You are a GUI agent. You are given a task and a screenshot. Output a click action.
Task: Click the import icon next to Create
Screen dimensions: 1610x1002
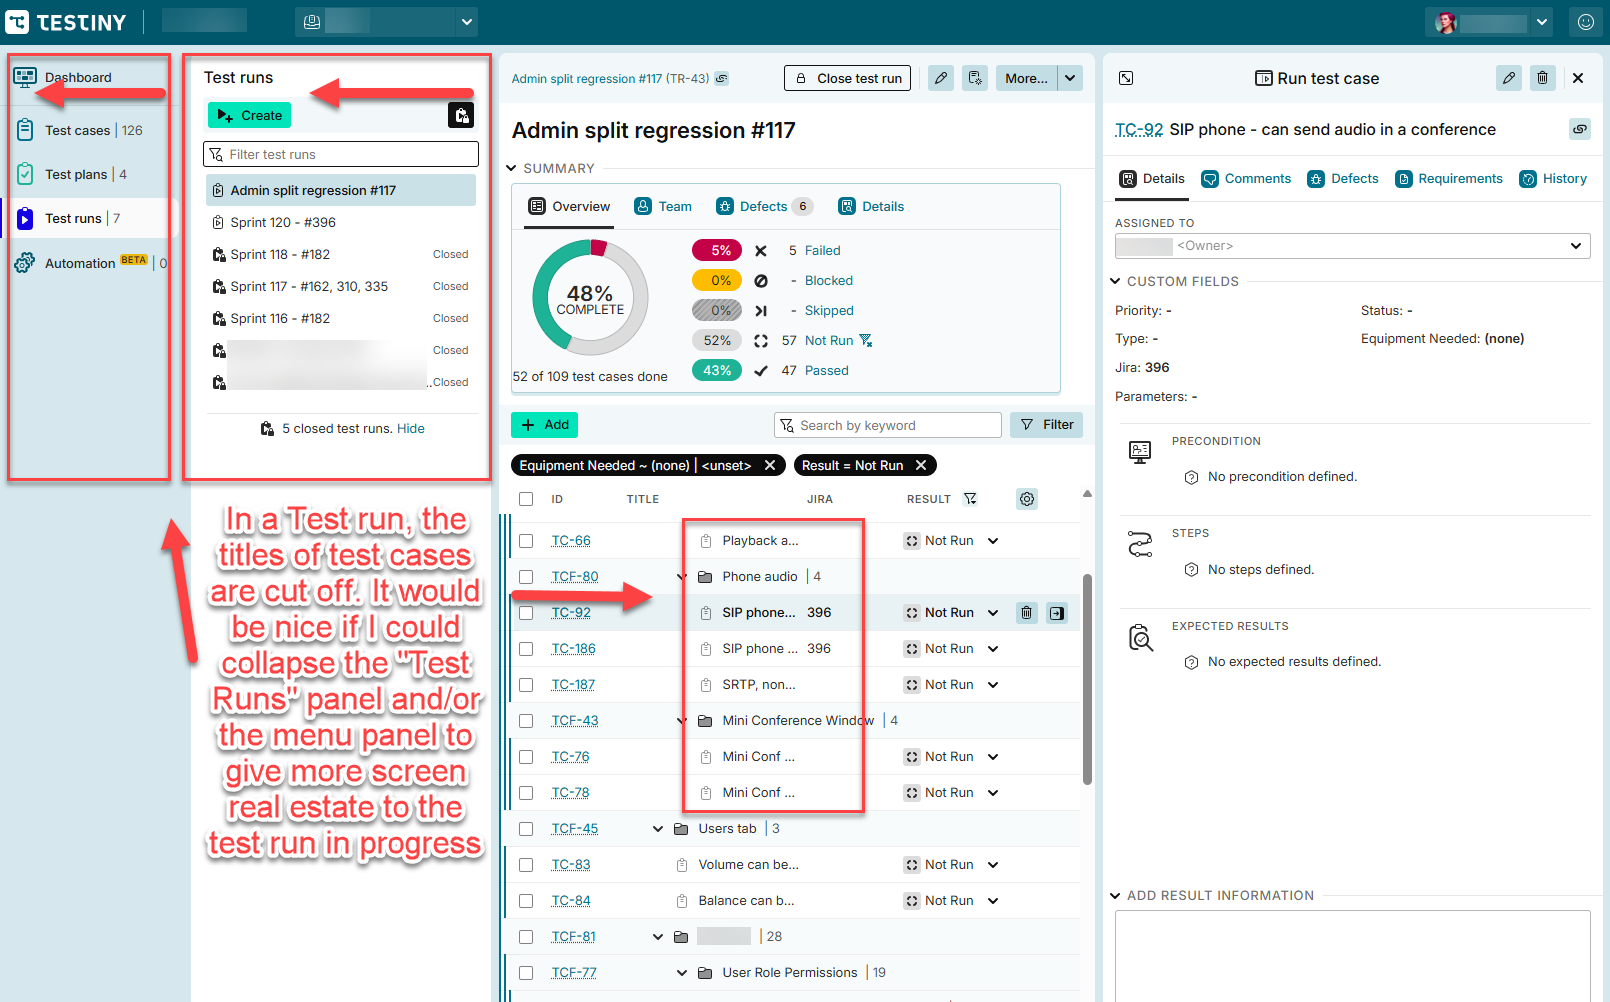click(461, 115)
